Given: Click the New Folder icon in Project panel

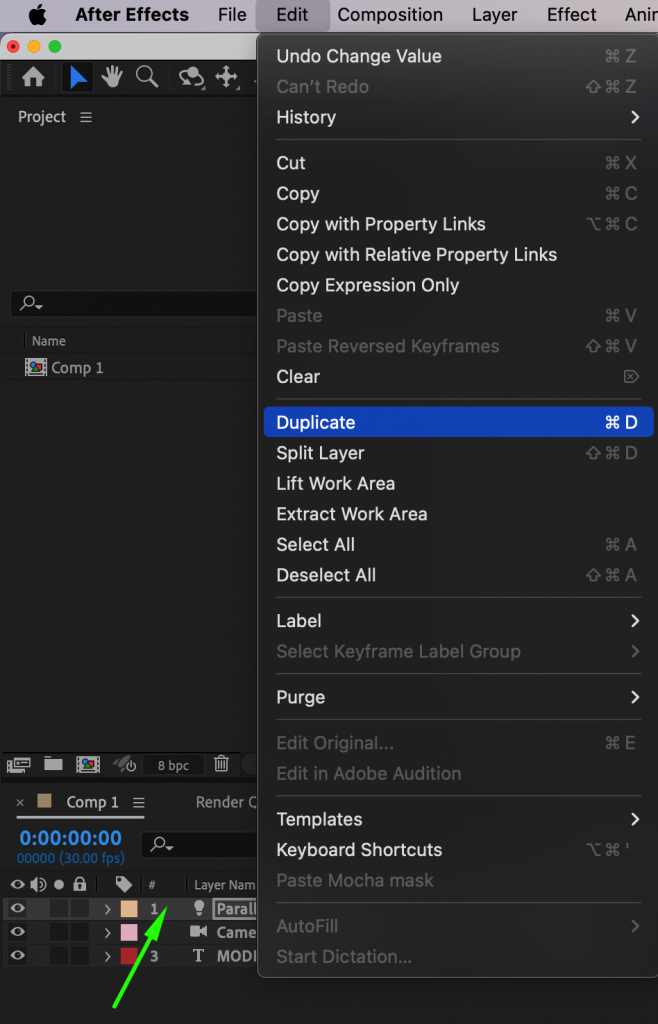Looking at the screenshot, I should 54,764.
